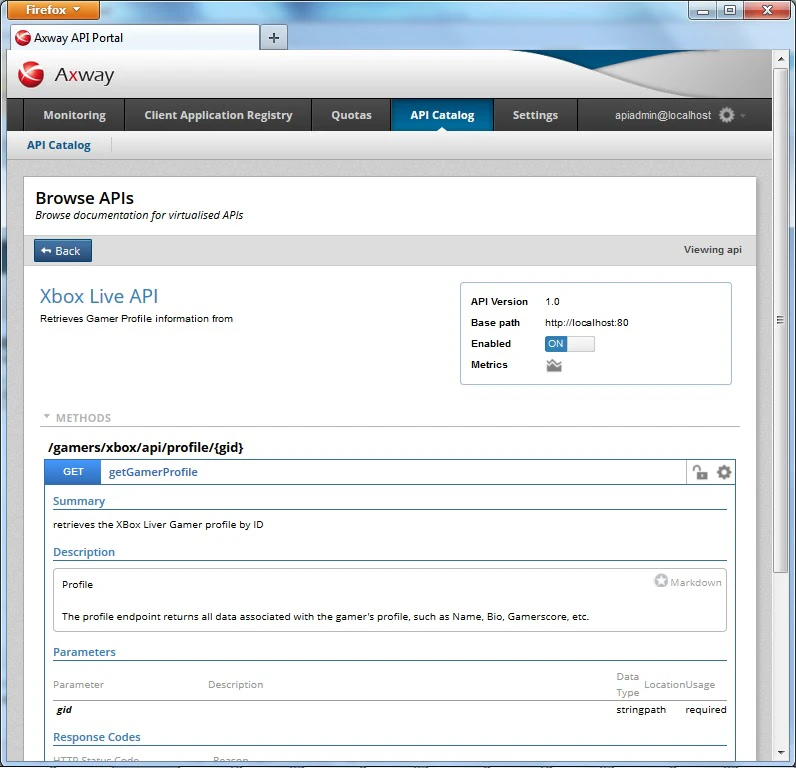Click the Viewing api status text
This screenshot has width=796, height=768.
[713, 249]
